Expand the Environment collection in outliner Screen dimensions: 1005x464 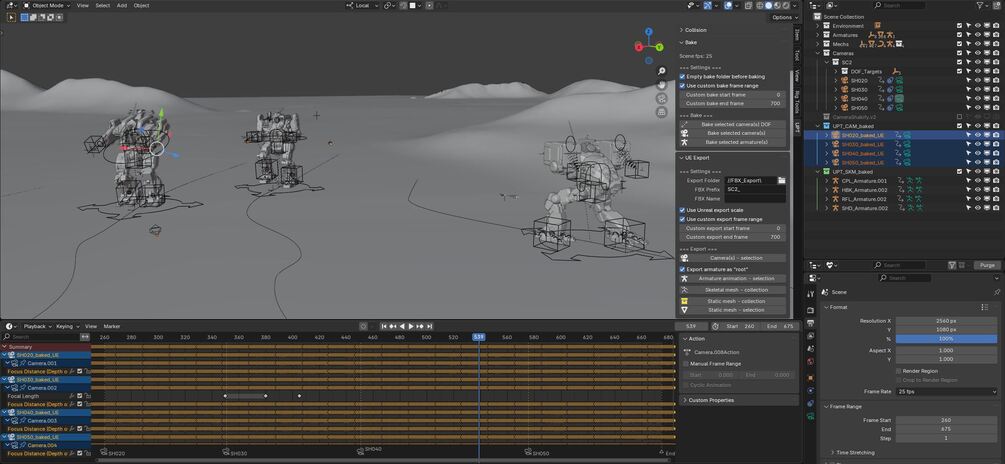817,26
